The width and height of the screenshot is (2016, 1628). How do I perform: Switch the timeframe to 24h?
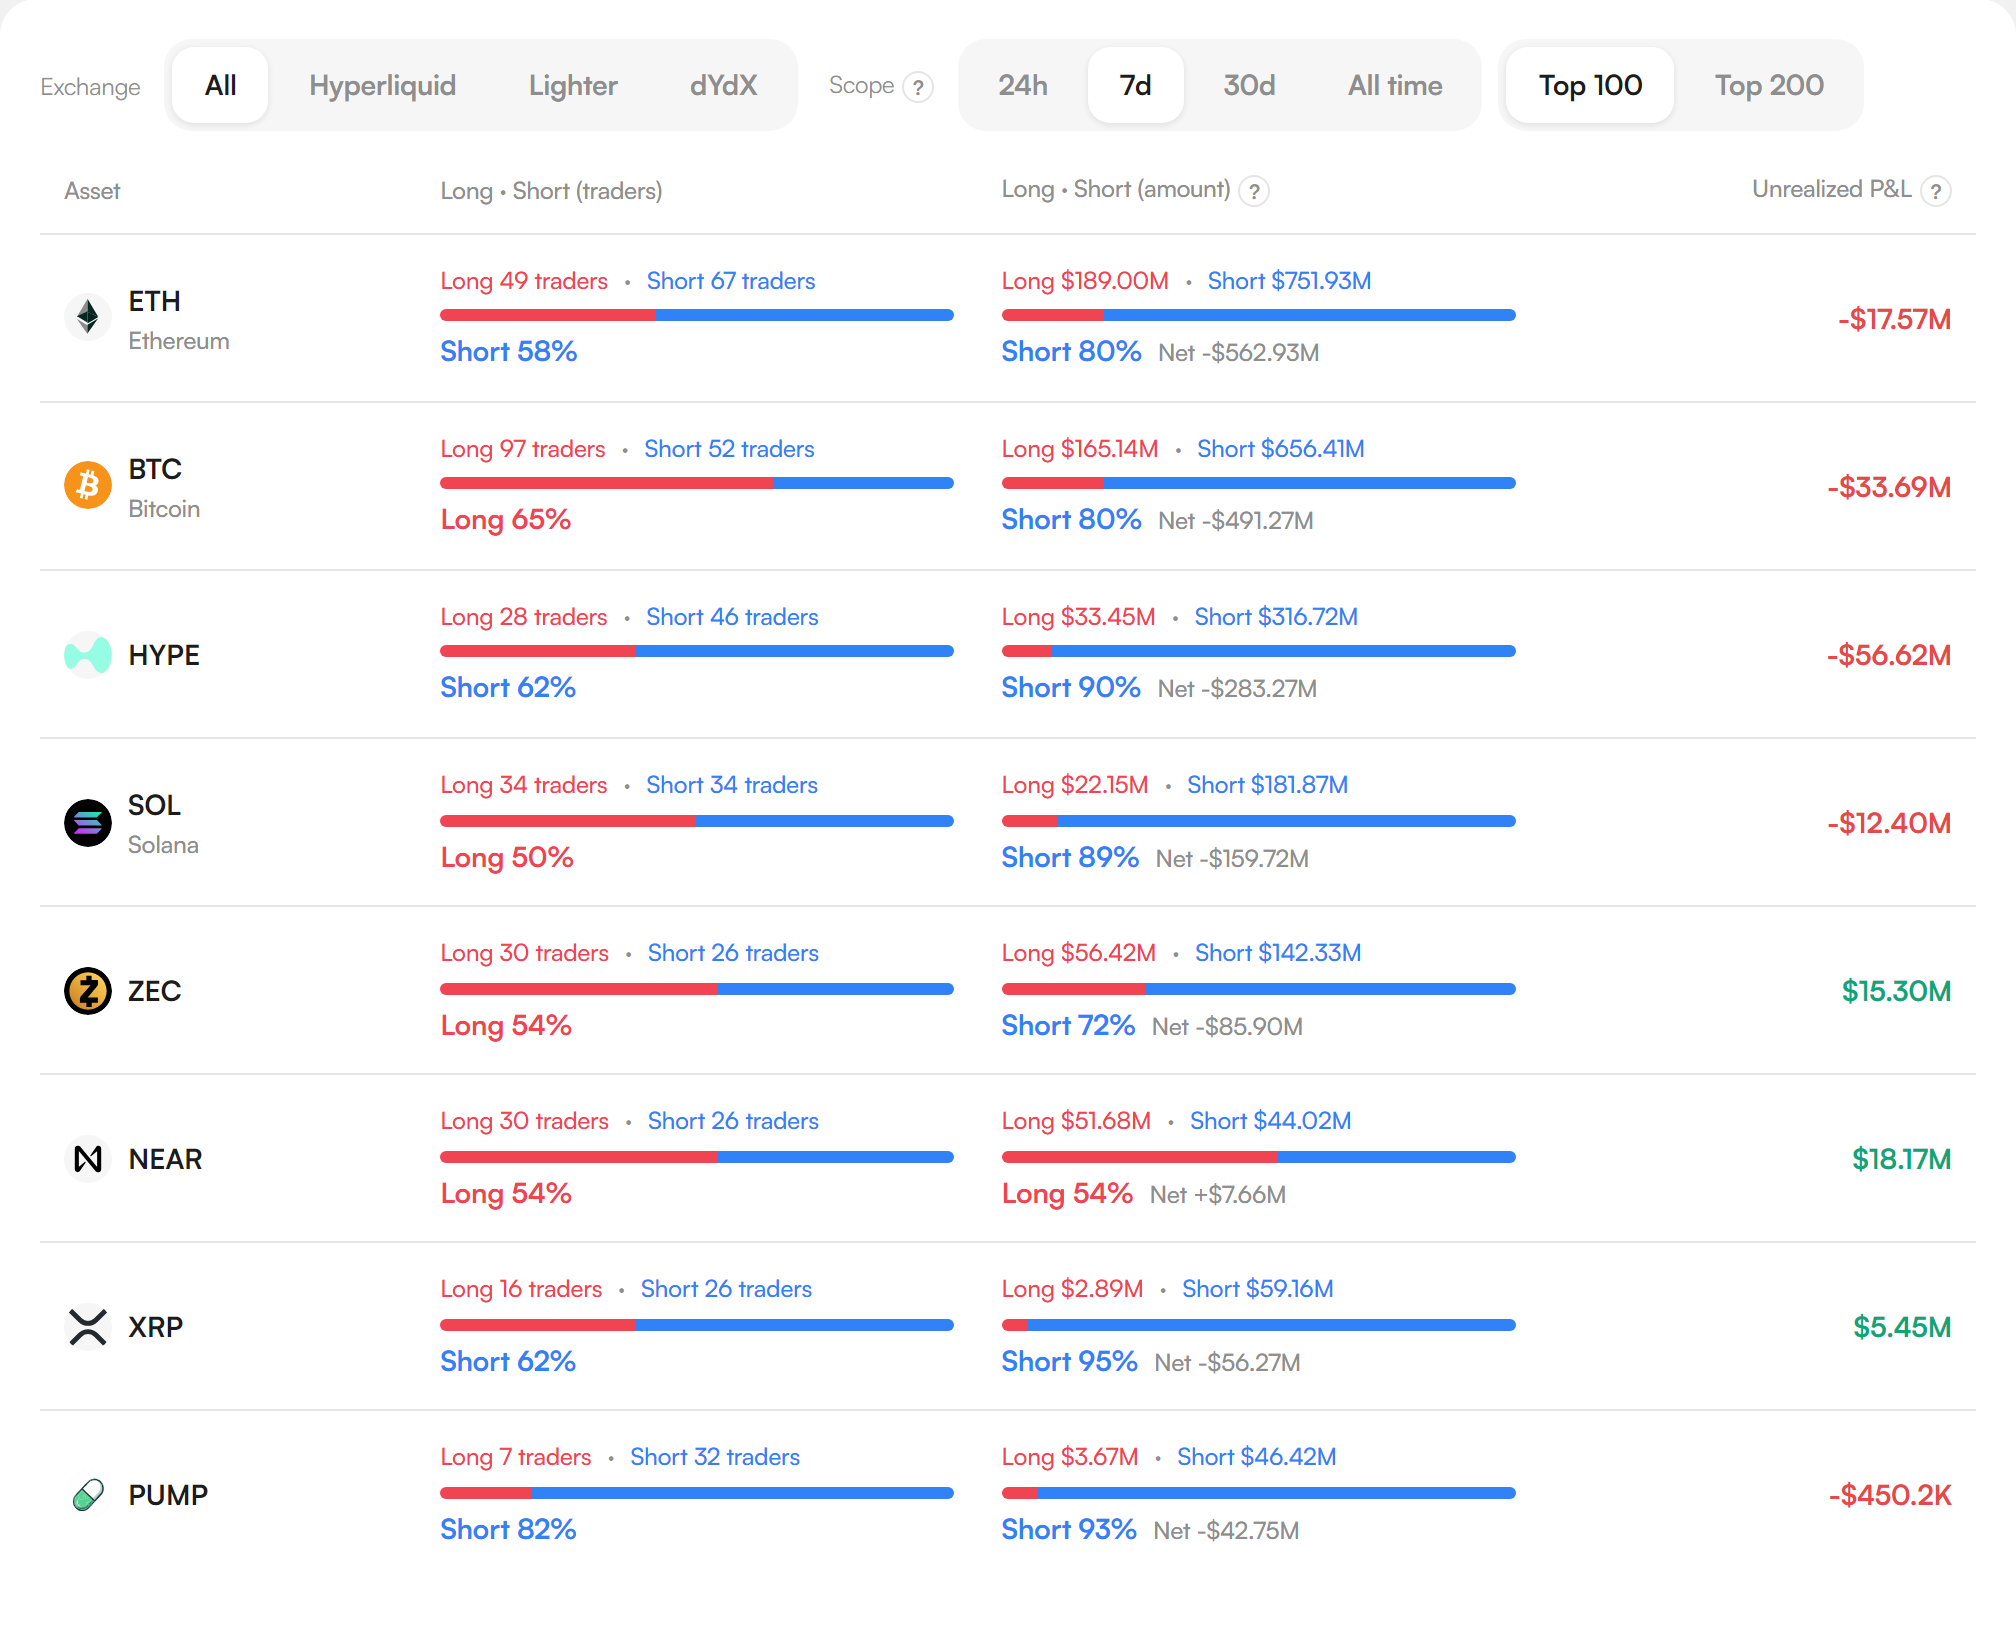(x=1023, y=85)
